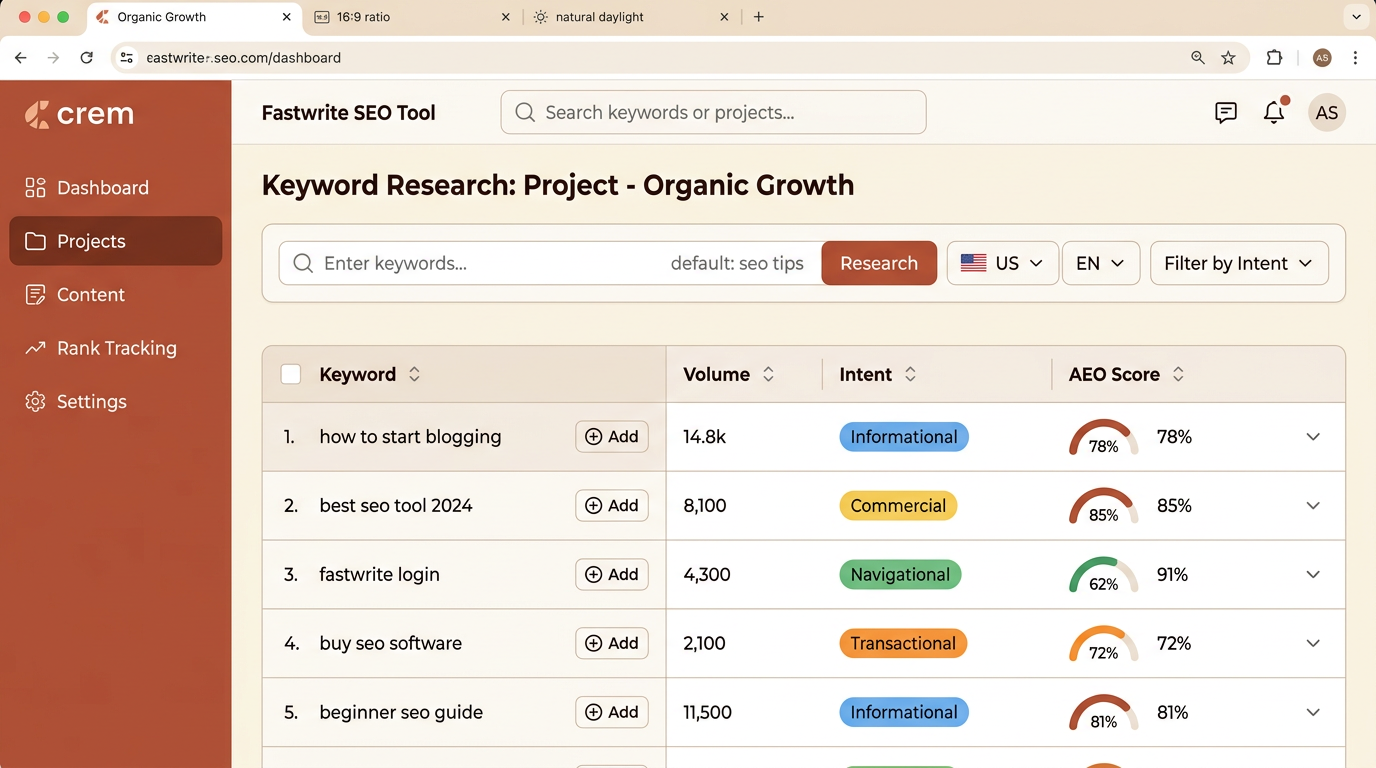Expand the fastwrite login row
Viewport: 1376px width, 768px height.
(x=1313, y=575)
